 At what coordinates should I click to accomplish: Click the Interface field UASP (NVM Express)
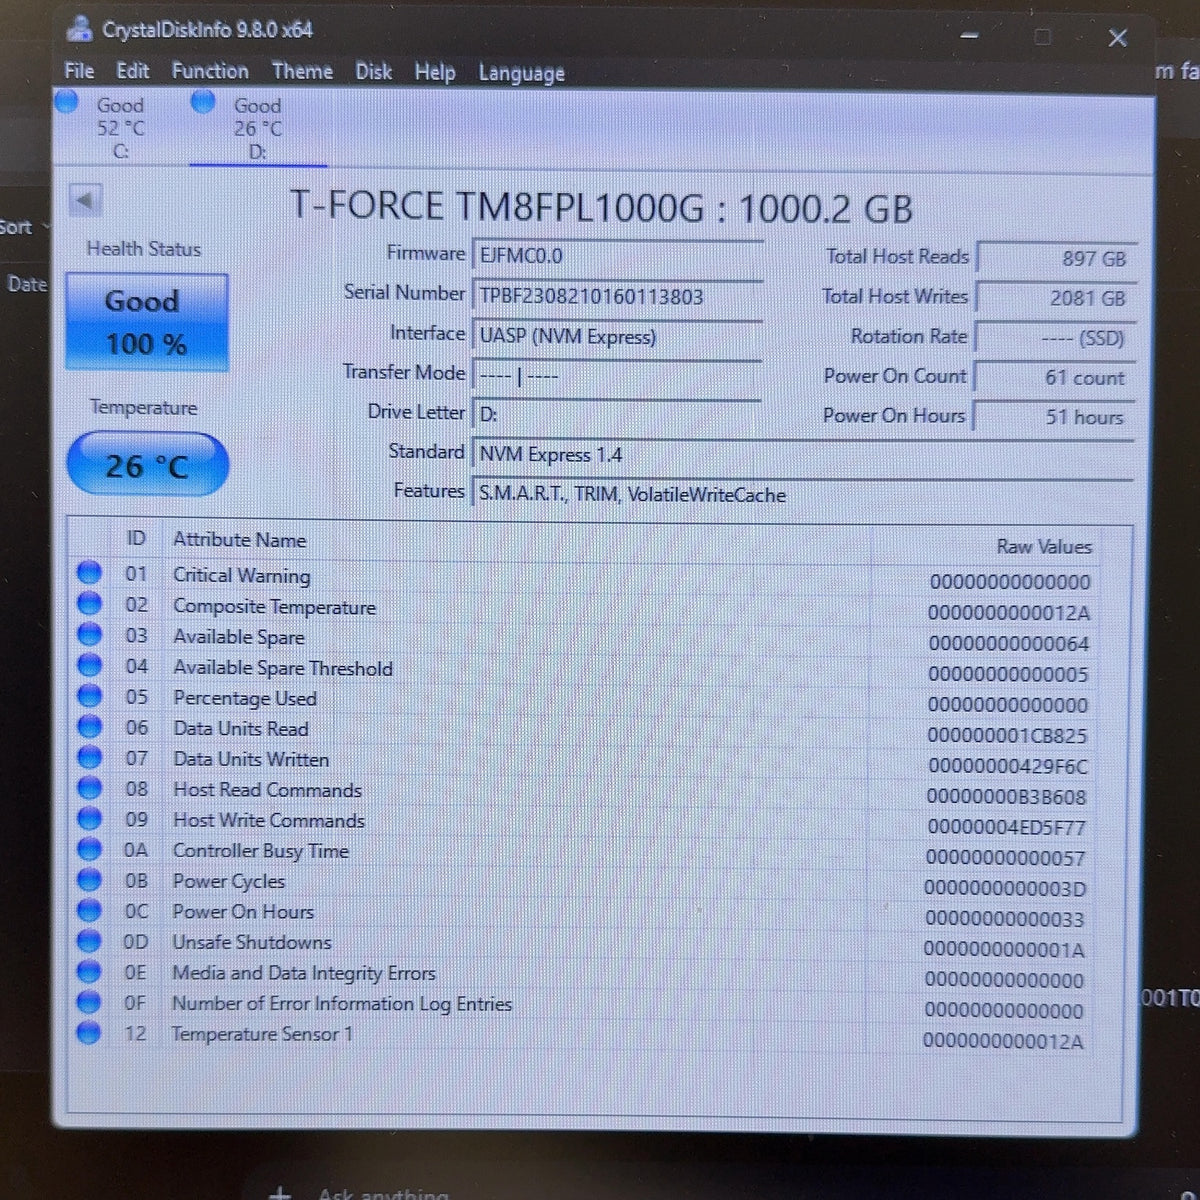pyautogui.click(x=617, y=336)
